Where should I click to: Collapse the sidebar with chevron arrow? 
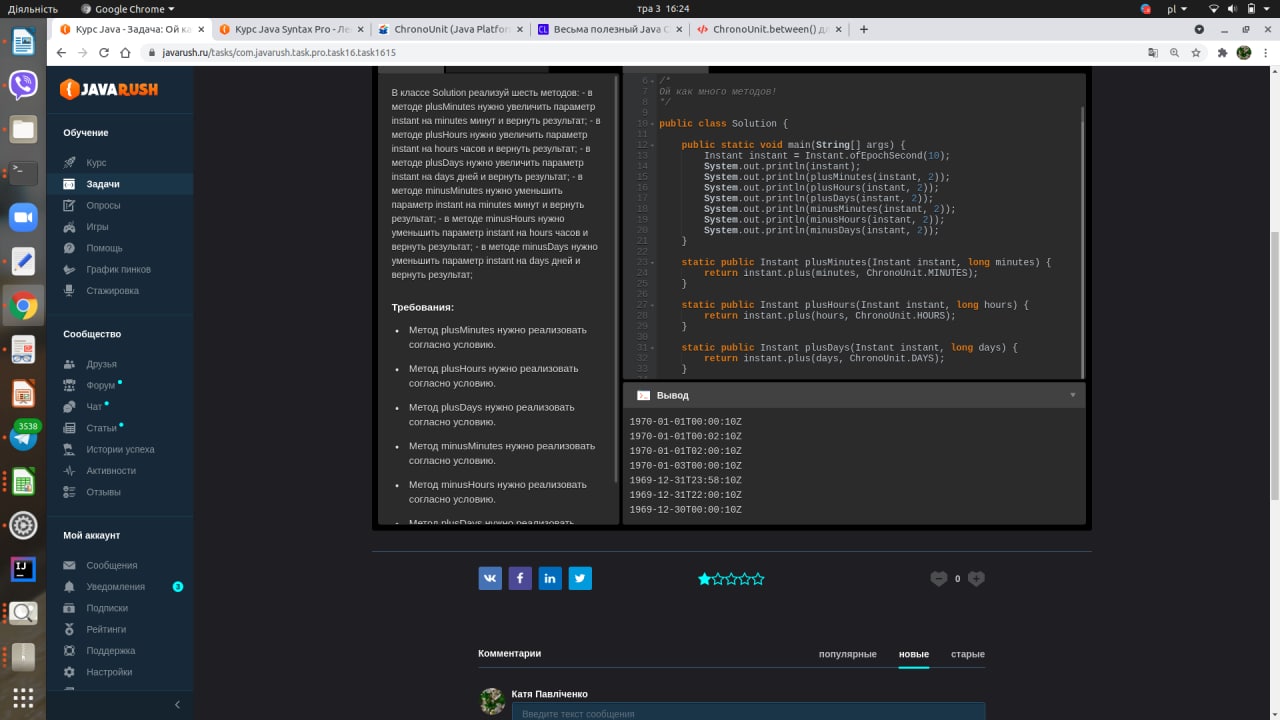click(177, 704)
